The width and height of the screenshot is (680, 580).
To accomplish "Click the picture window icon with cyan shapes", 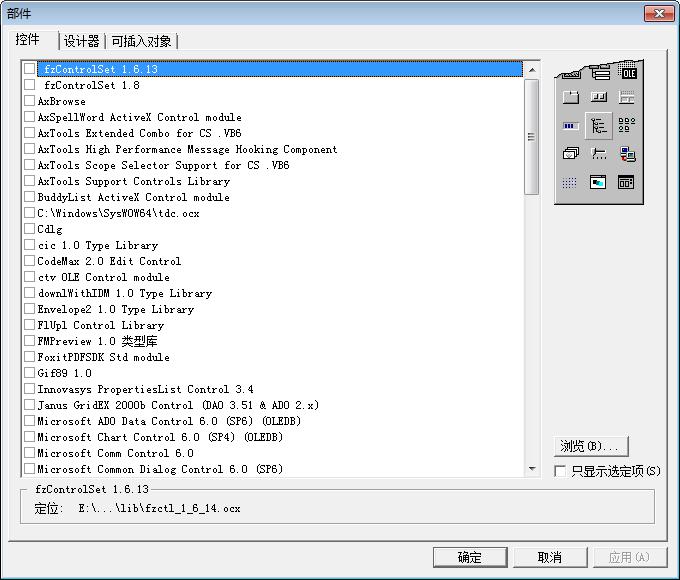I will [598, 182].
